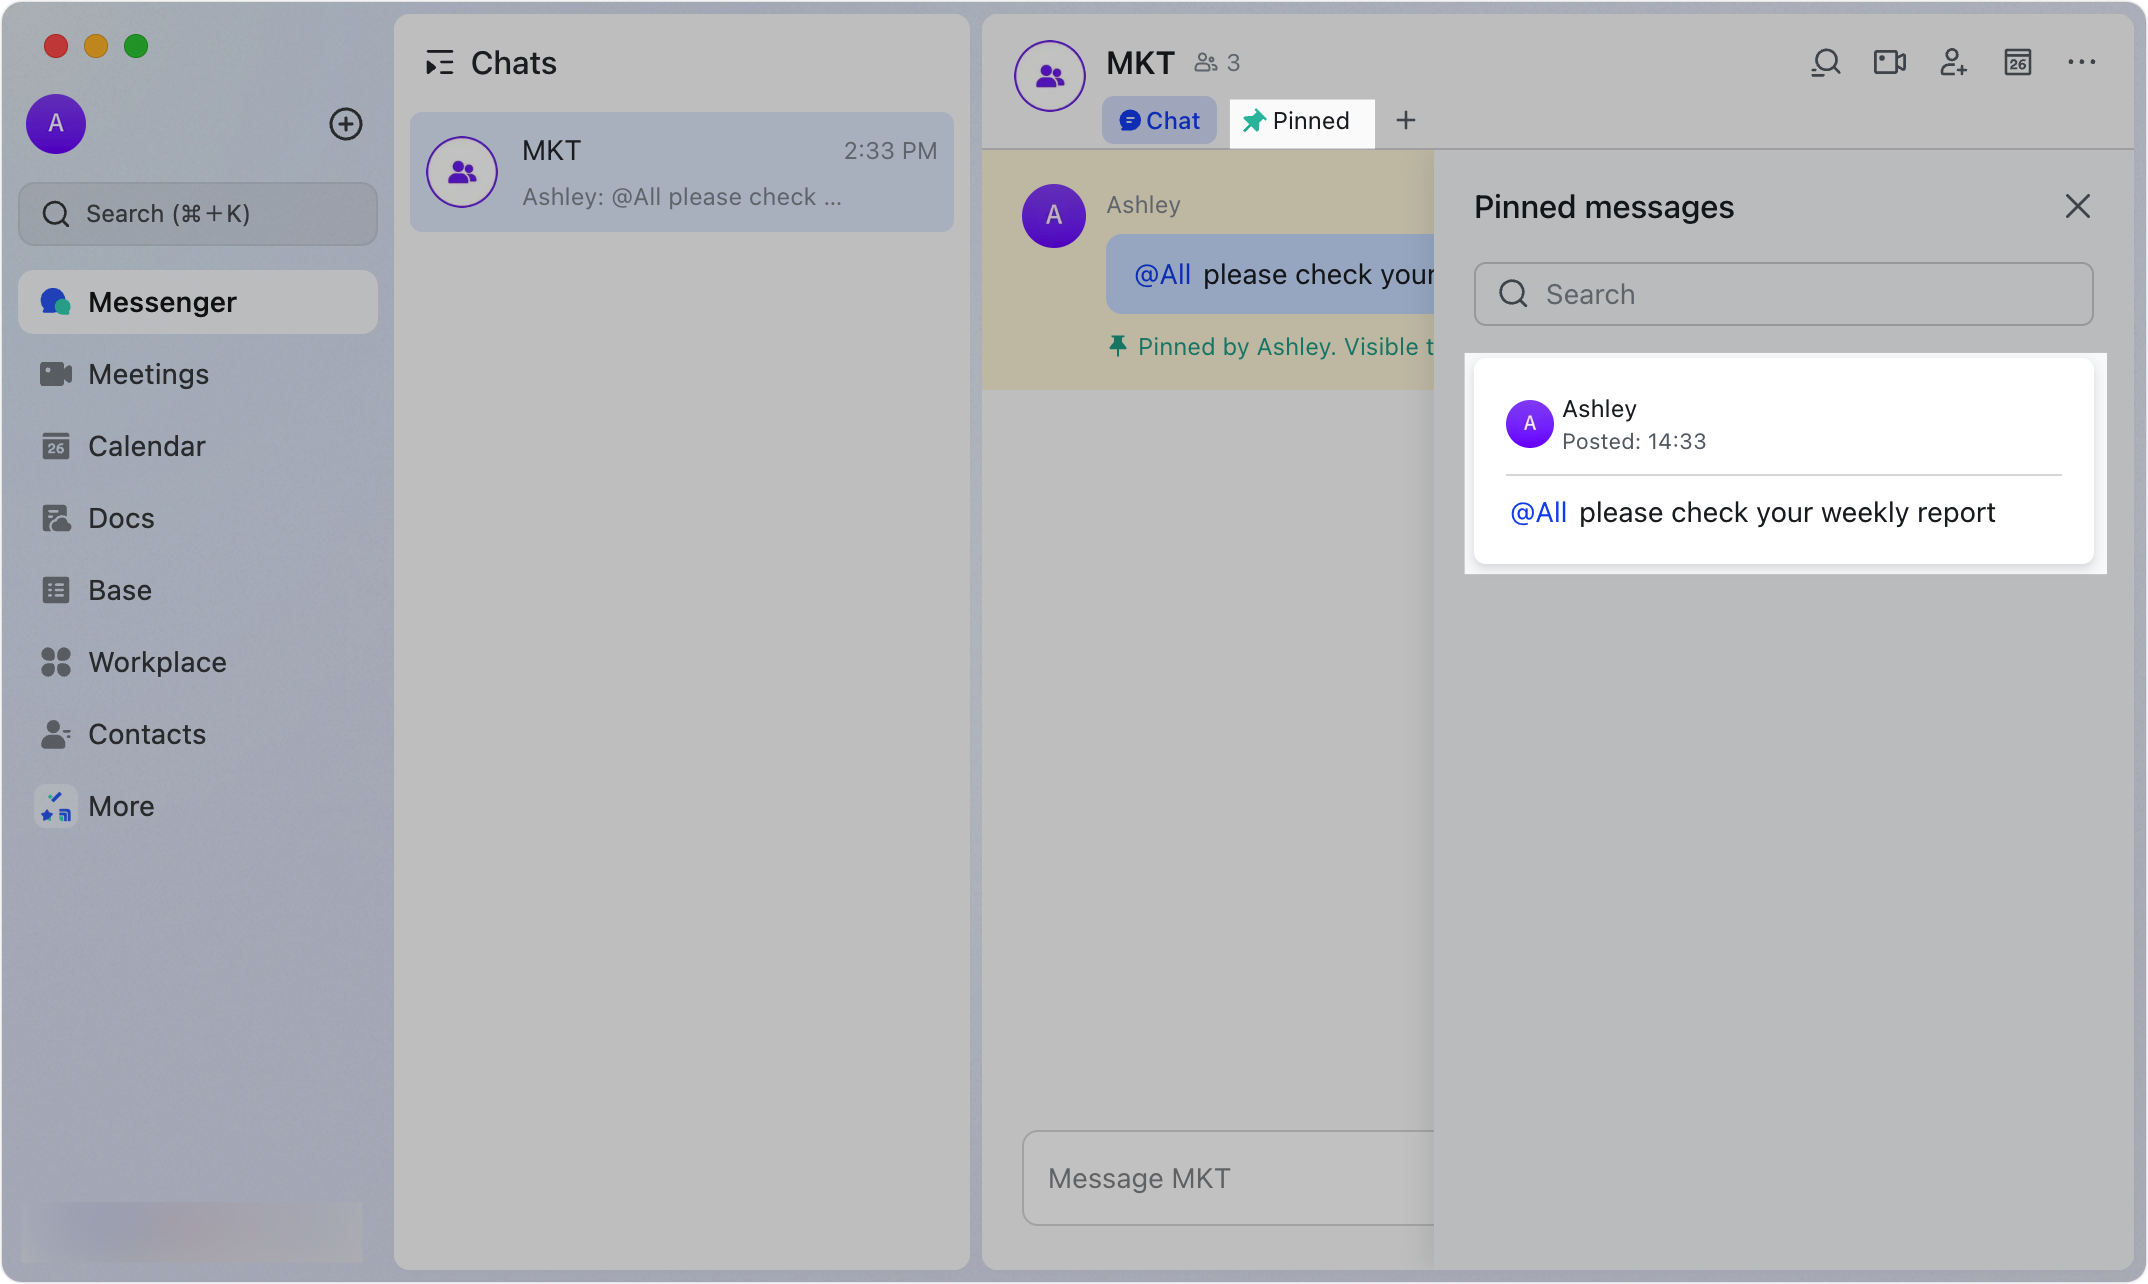This screenshot has width=2148, height=1284.
Task: Switch to the Pinned tab
Action: [1301, 121]
